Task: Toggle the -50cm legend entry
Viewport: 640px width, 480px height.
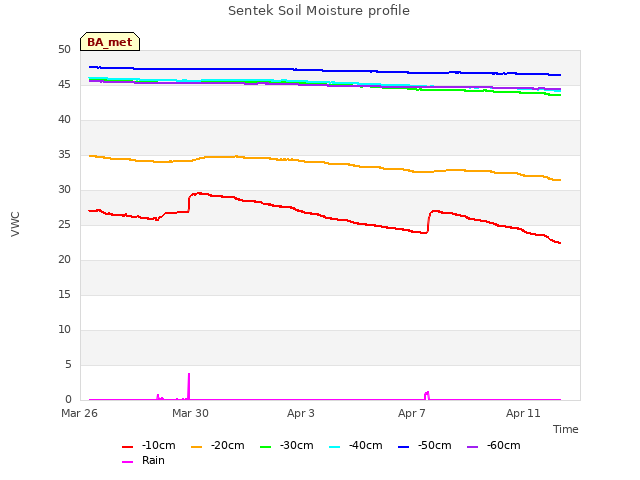Action: tap(424, 445)
